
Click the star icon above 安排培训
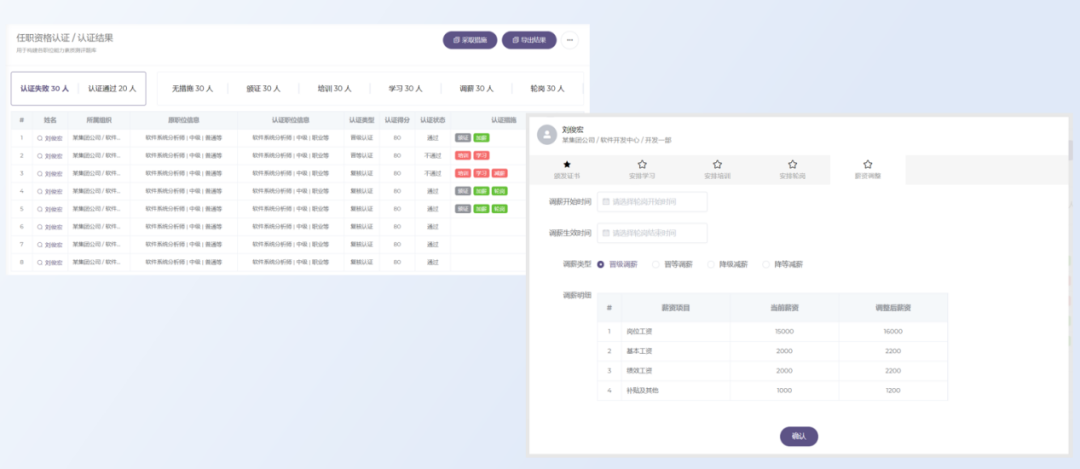click(717, 165)
